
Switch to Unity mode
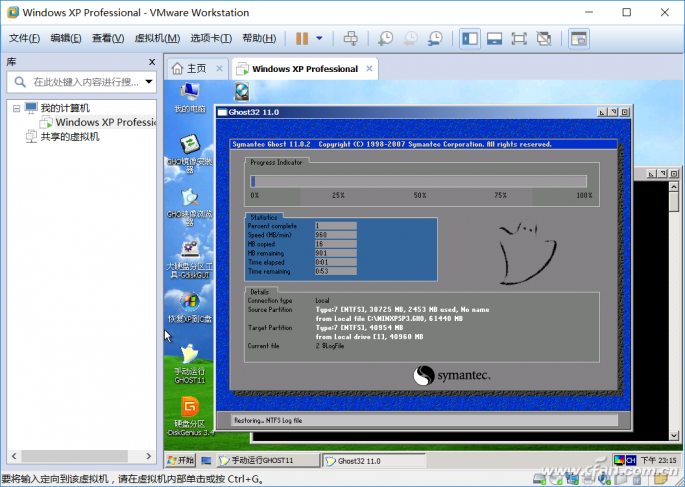pos(544,38)
